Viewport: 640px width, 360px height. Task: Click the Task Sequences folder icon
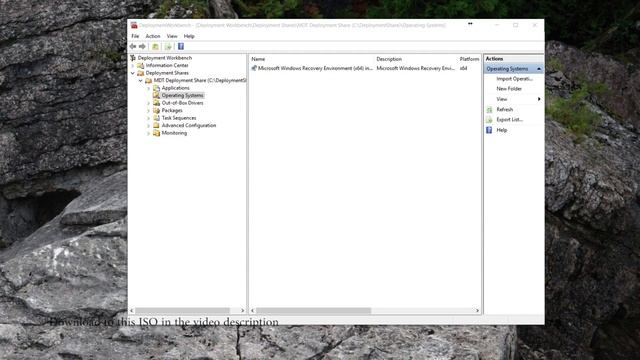(156, 118)
